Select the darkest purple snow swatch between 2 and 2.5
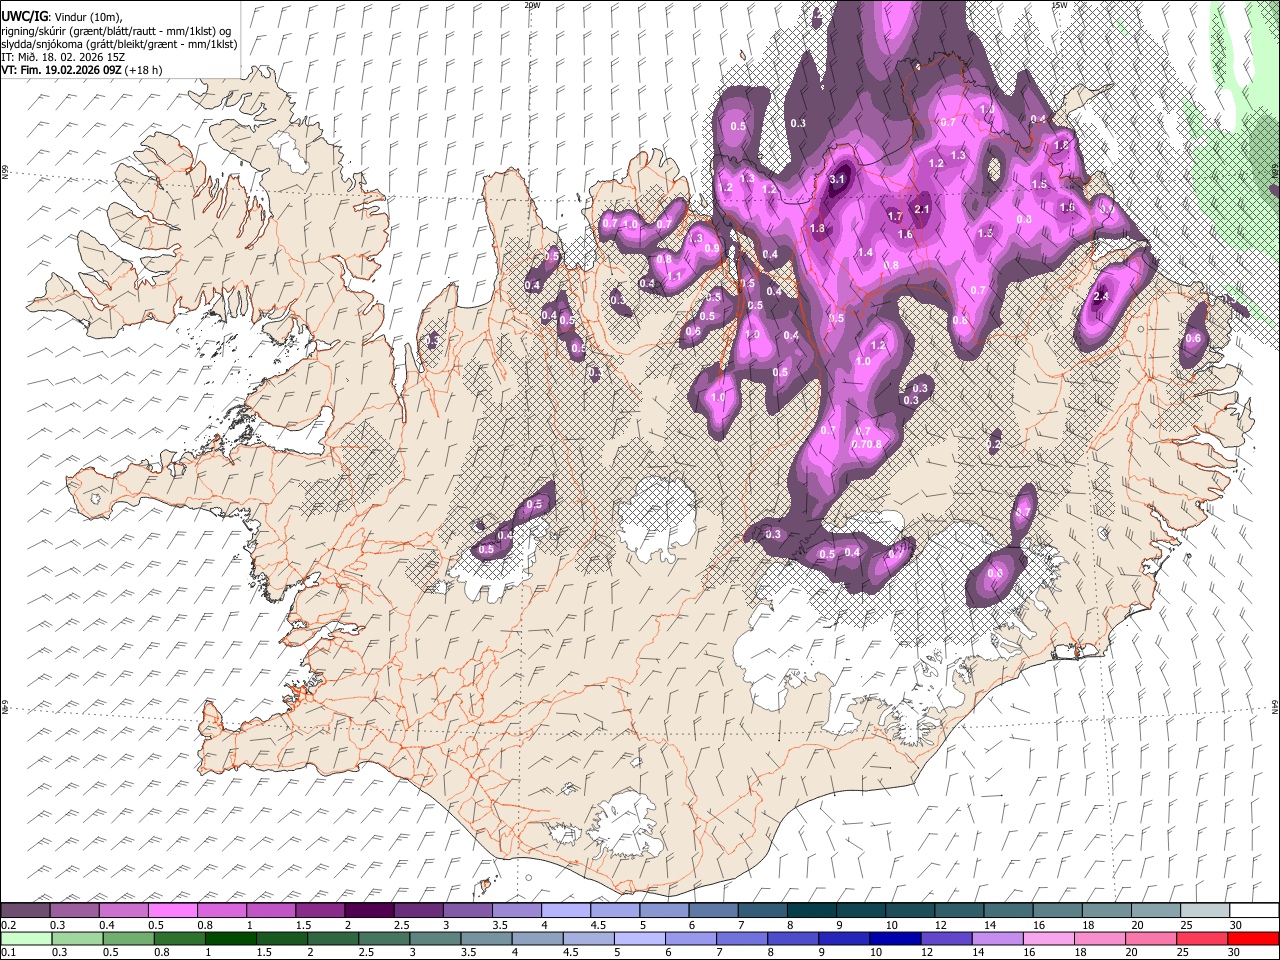1280x960 pixels. (369, 910)
